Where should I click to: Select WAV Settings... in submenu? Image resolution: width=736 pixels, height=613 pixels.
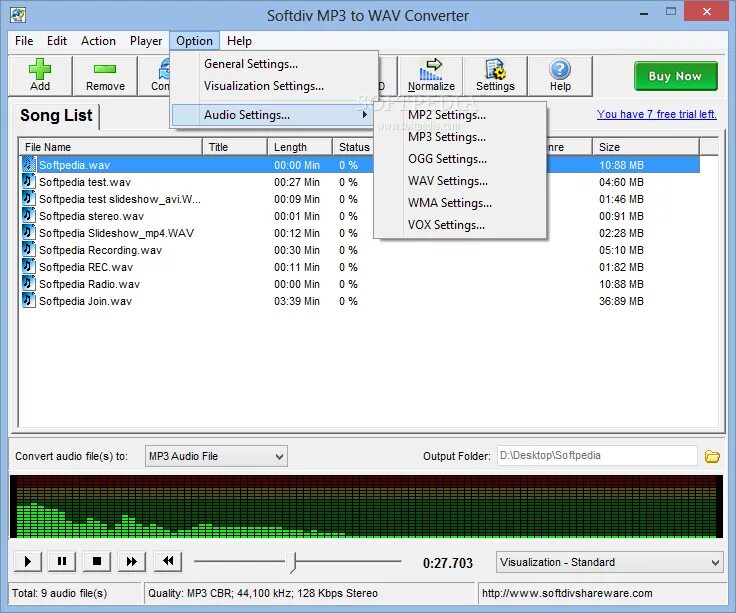(x=460, y=181)
